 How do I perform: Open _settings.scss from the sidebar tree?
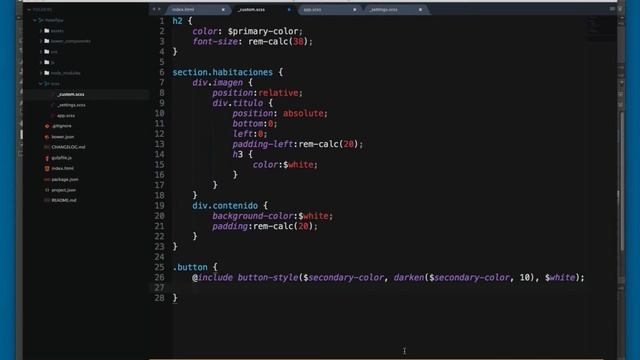coord(71,105)
